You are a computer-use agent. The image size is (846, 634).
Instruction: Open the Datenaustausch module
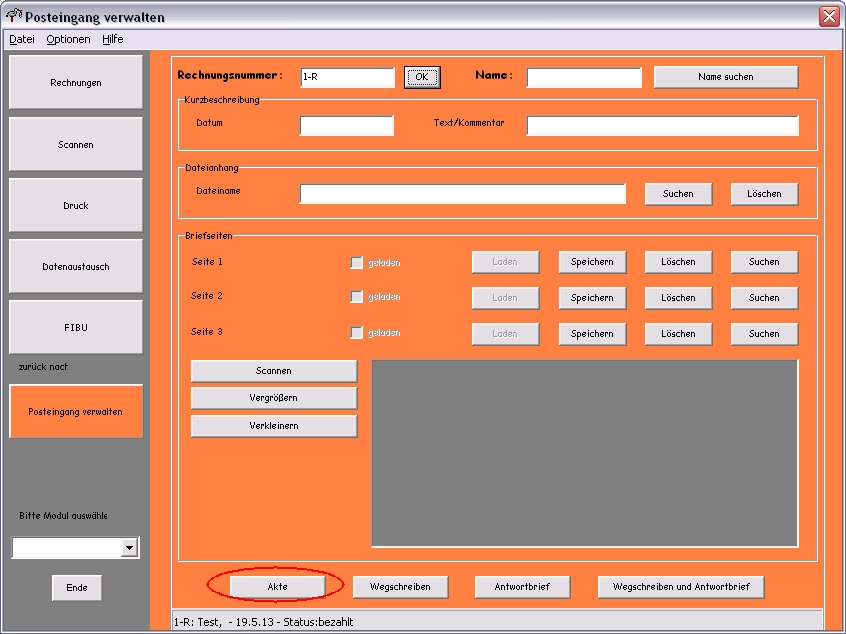point(76,267)
